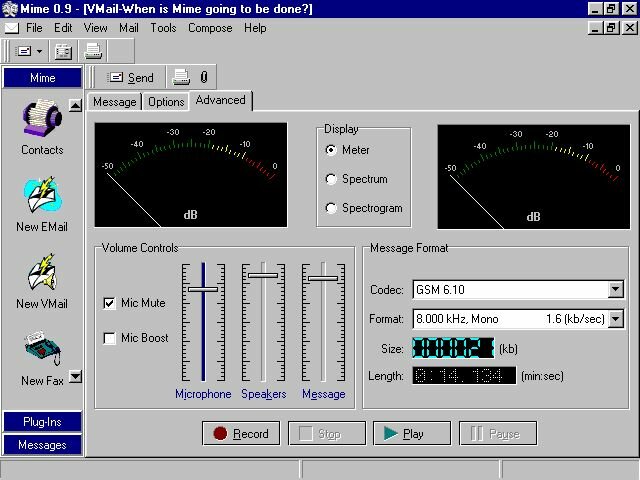Screen dimensions: 640x480
Task: Create a New VMail message
Action: 42,271
